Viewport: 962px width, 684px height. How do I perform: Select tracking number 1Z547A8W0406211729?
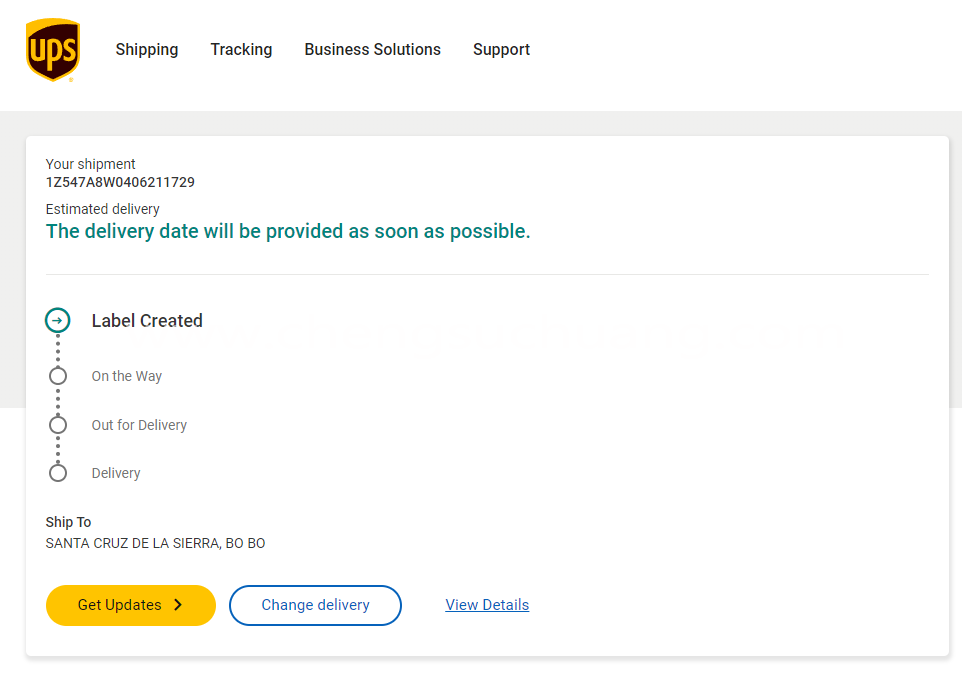pos(120,182)
